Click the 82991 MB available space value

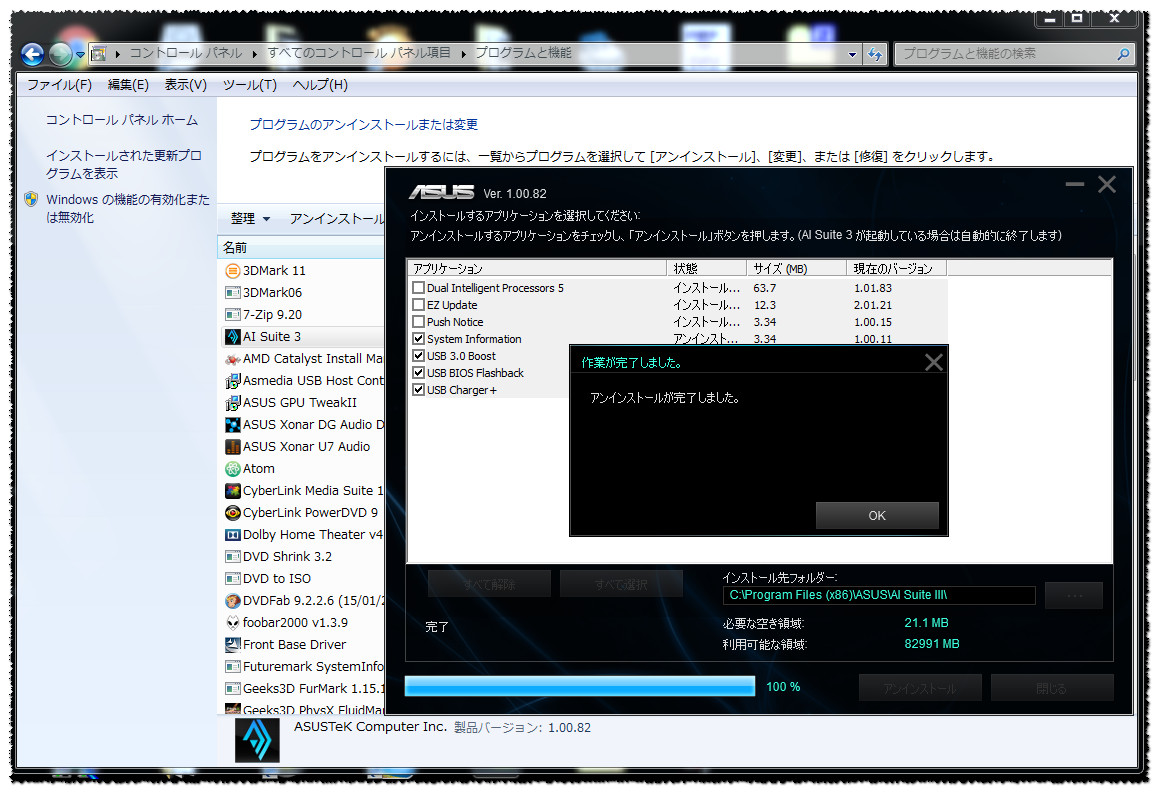pyautogui.click(x=931, y=644)
